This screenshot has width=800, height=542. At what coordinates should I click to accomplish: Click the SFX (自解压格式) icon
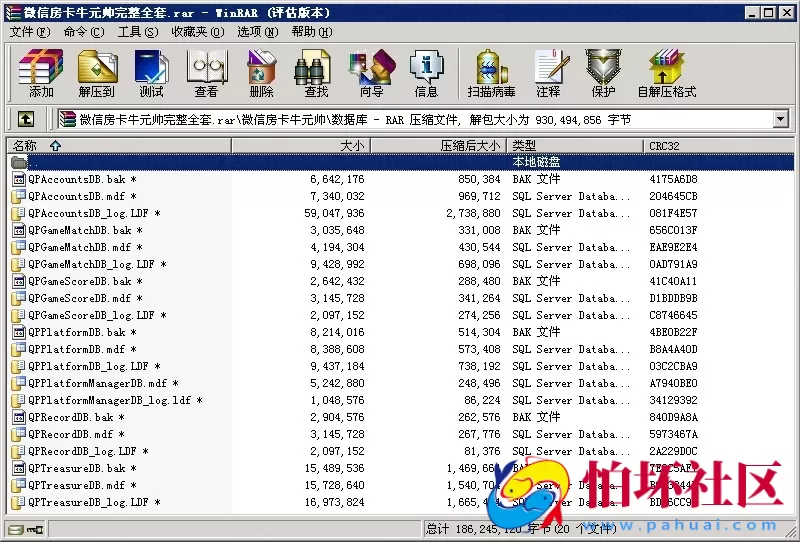pos(666,73)
